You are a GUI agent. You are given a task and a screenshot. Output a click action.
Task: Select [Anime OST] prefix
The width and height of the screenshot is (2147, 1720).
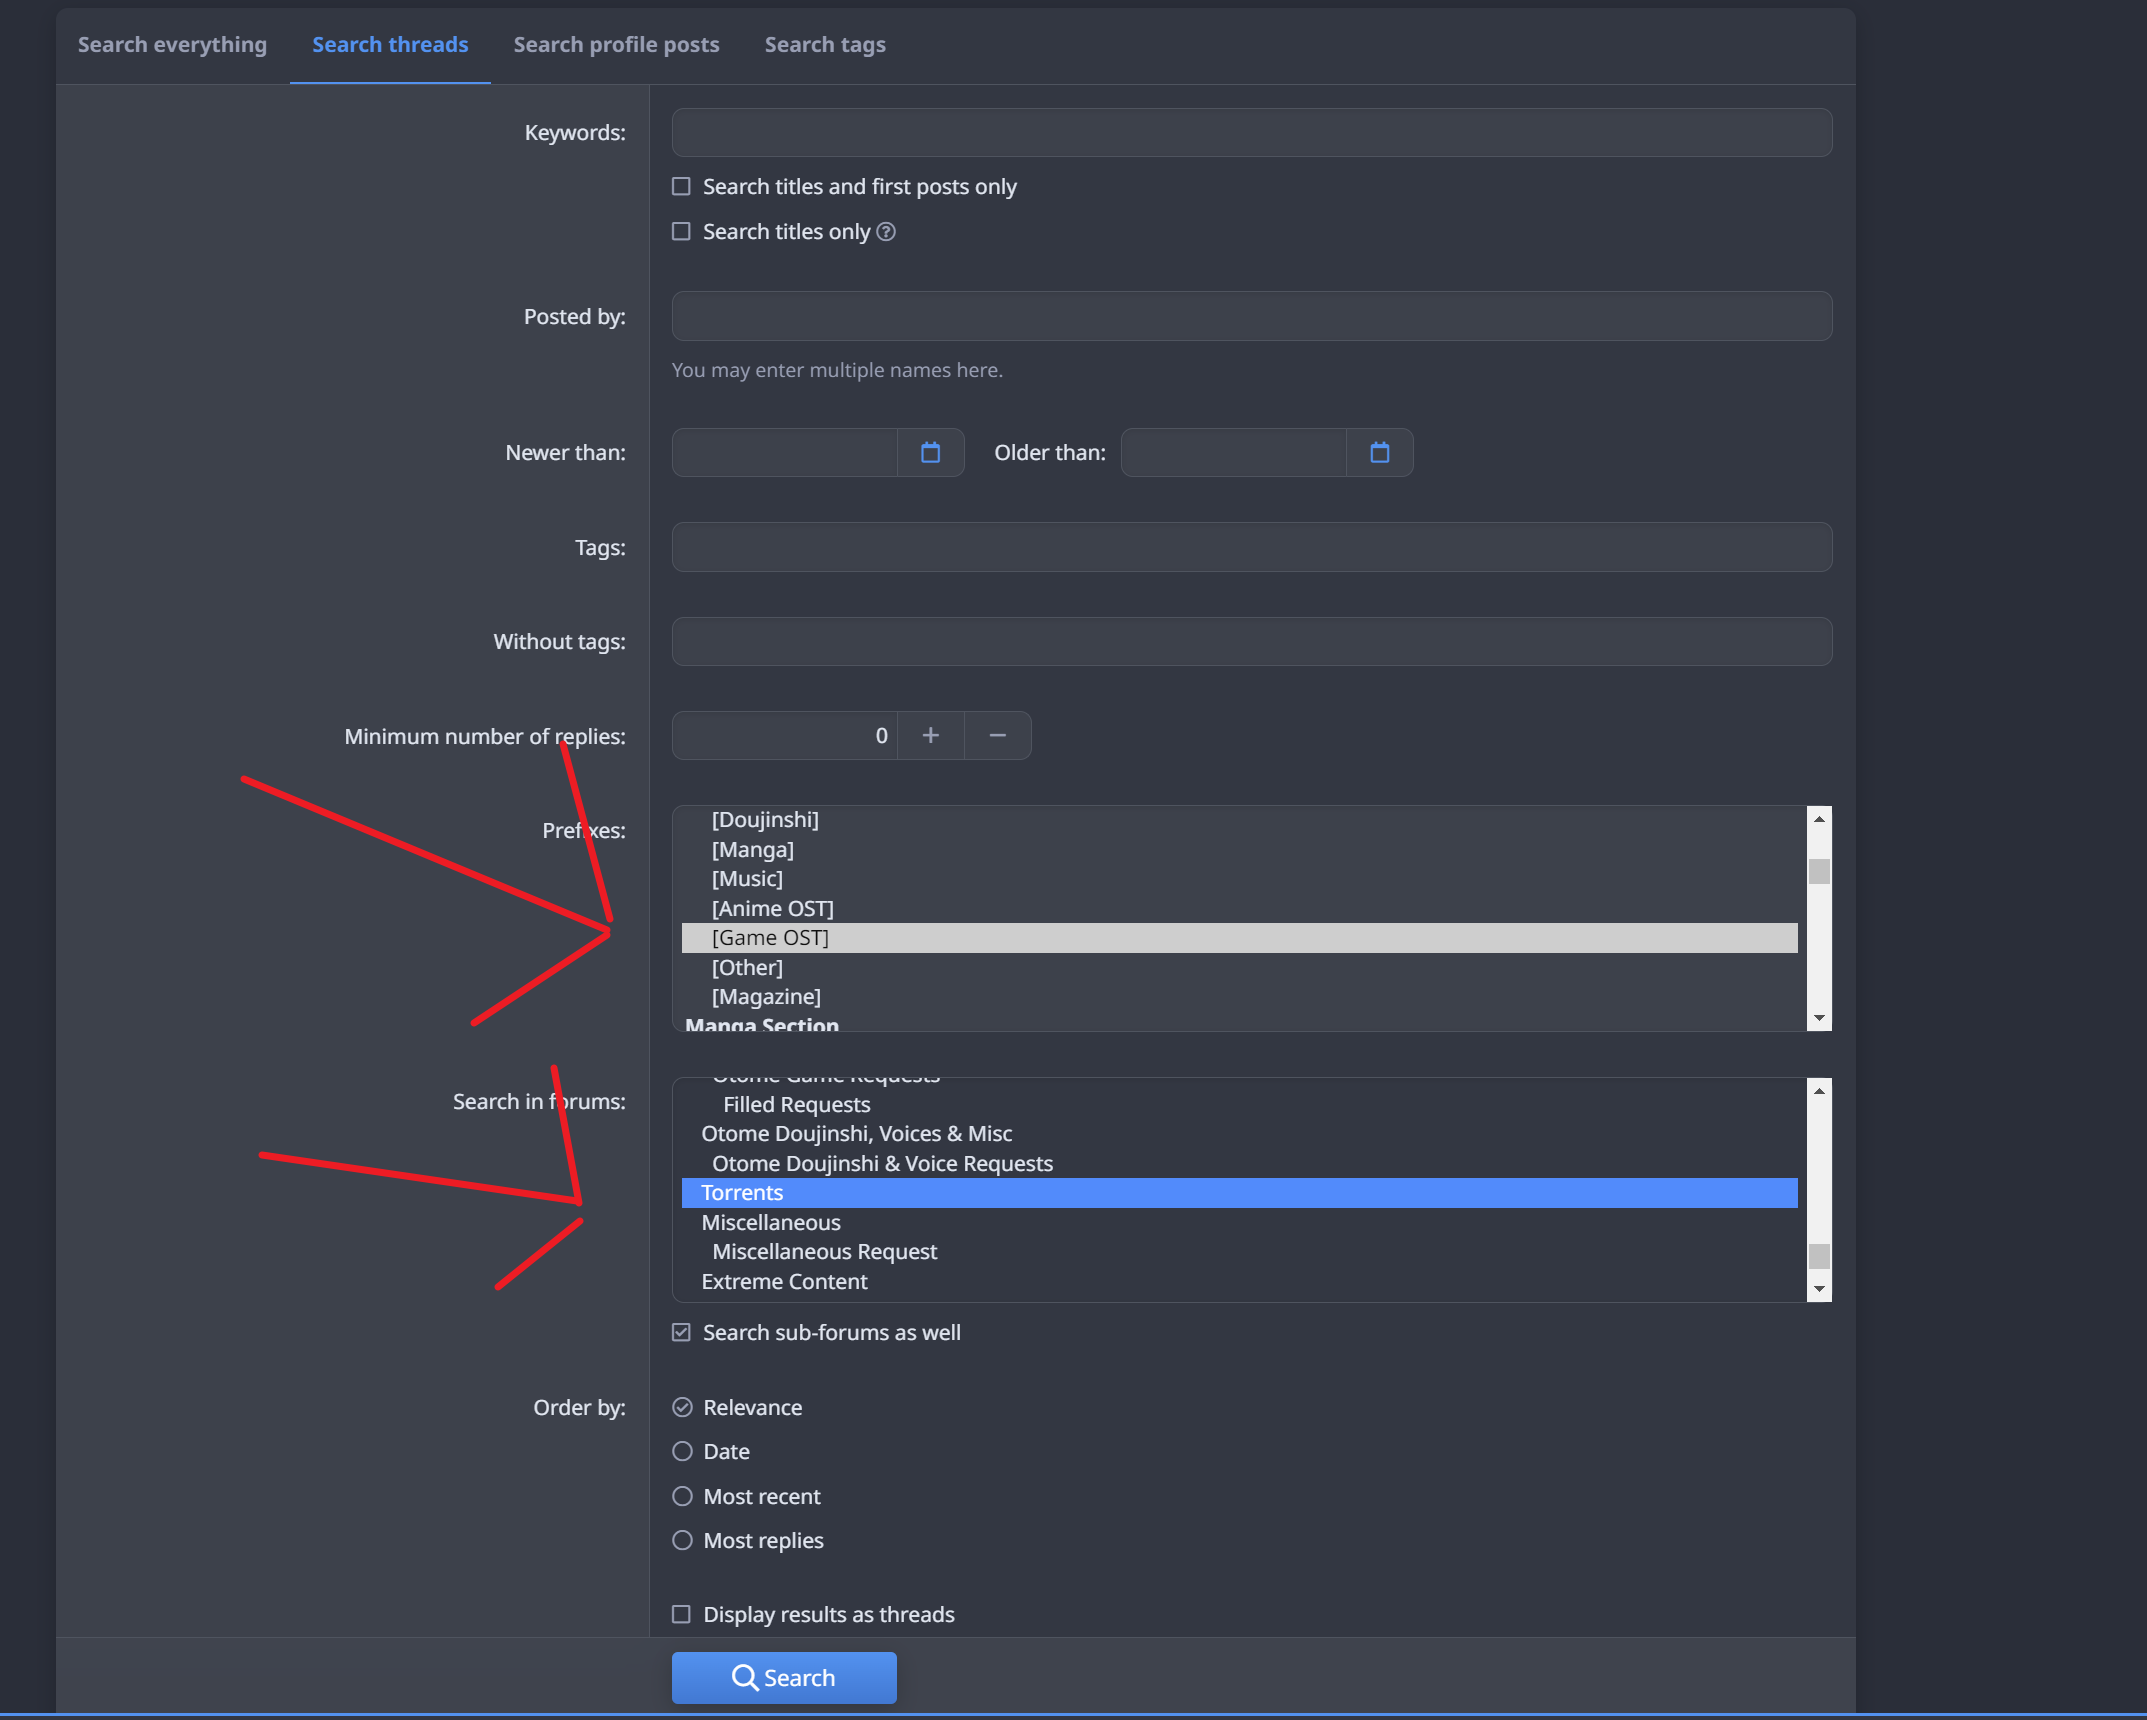1240,909
